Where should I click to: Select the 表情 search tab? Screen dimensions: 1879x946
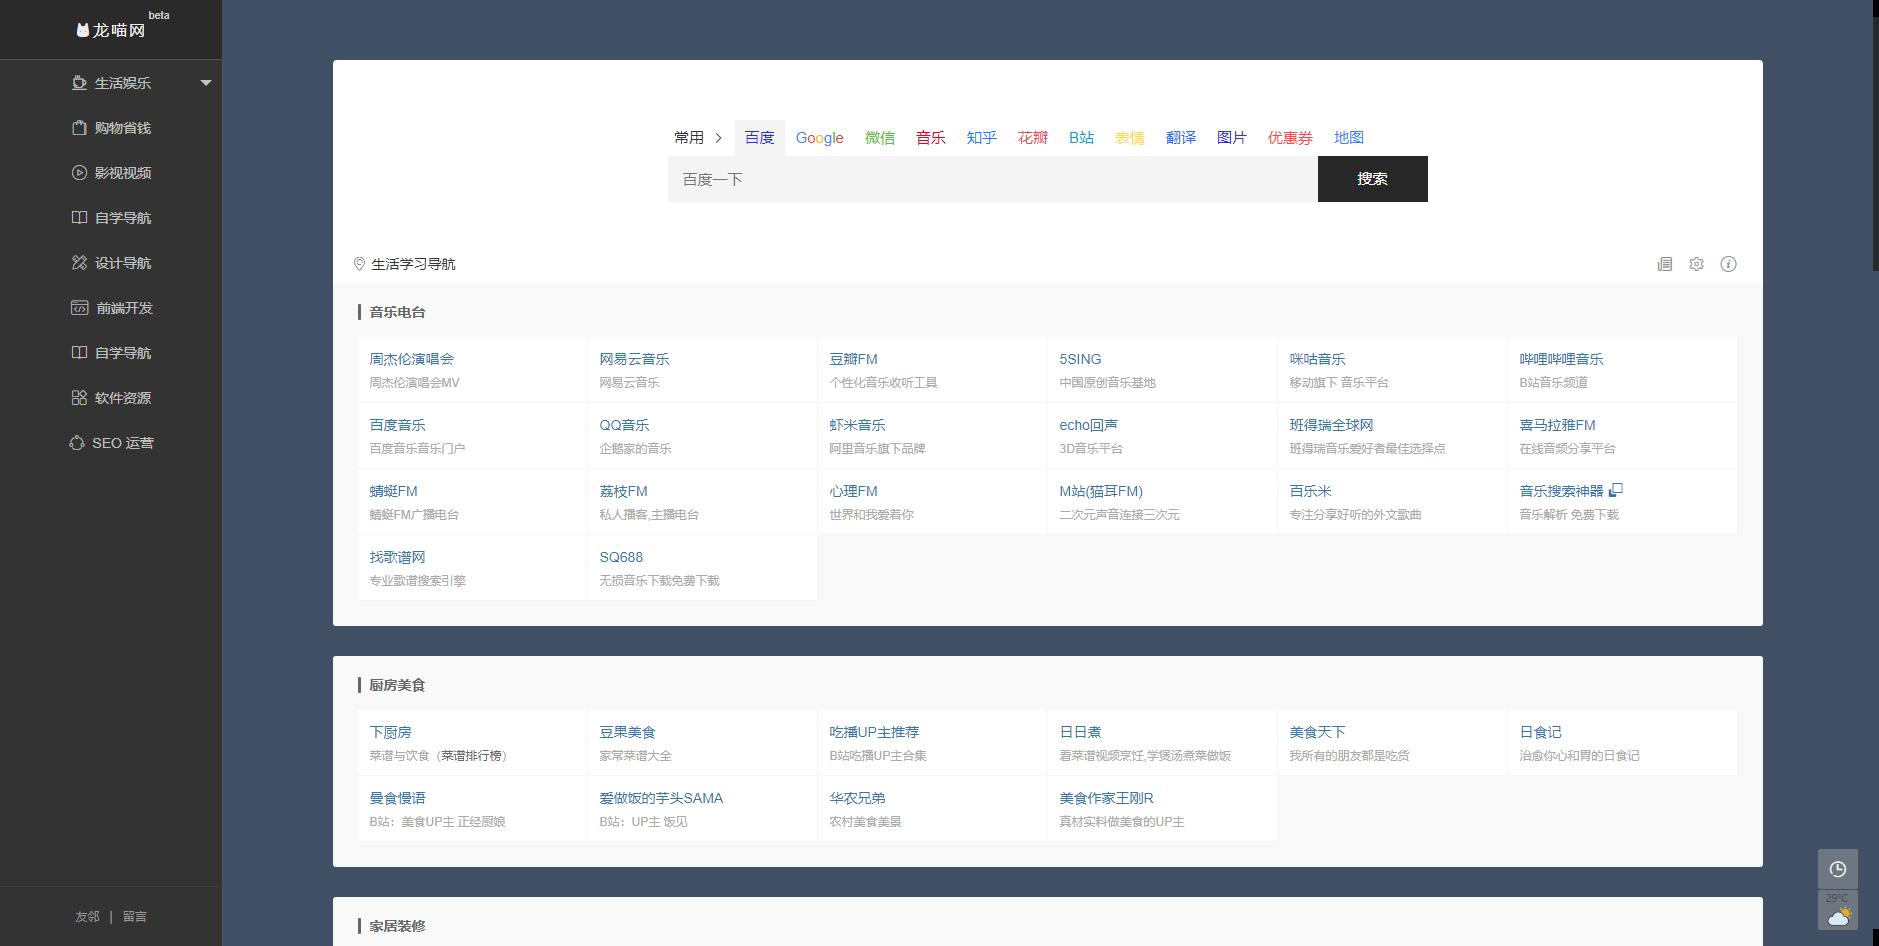point(1129,138)
